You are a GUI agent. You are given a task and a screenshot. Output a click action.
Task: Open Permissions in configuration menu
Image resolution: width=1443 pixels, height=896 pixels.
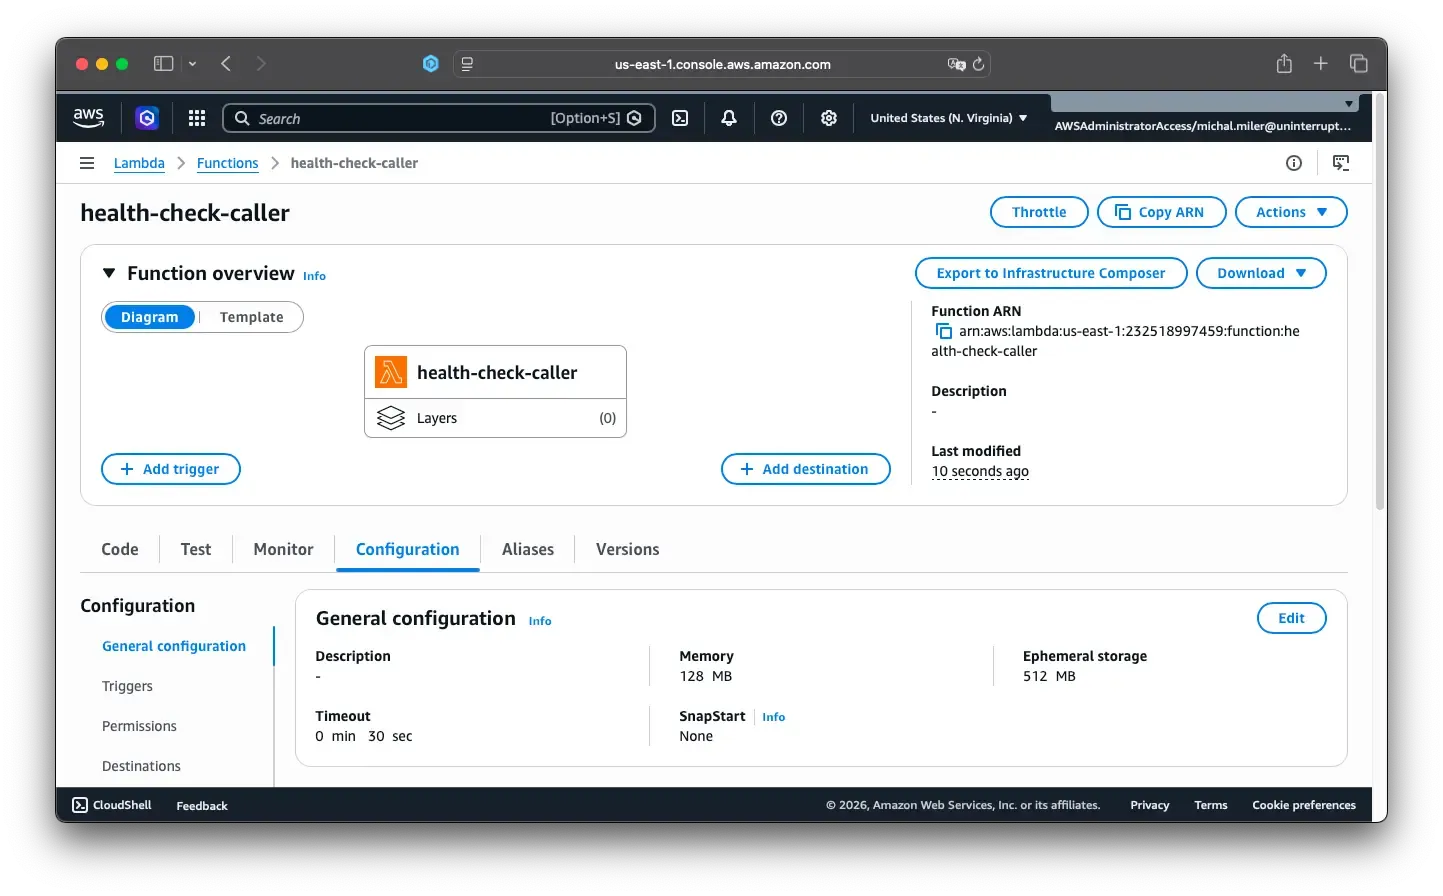(x=139, y=726)
